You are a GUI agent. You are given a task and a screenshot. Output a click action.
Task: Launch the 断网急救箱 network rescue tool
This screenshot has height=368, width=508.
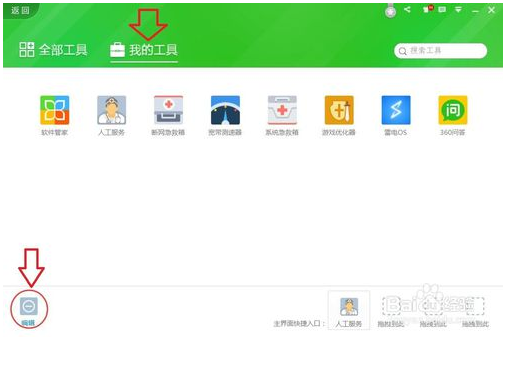[x=168, y=115]
